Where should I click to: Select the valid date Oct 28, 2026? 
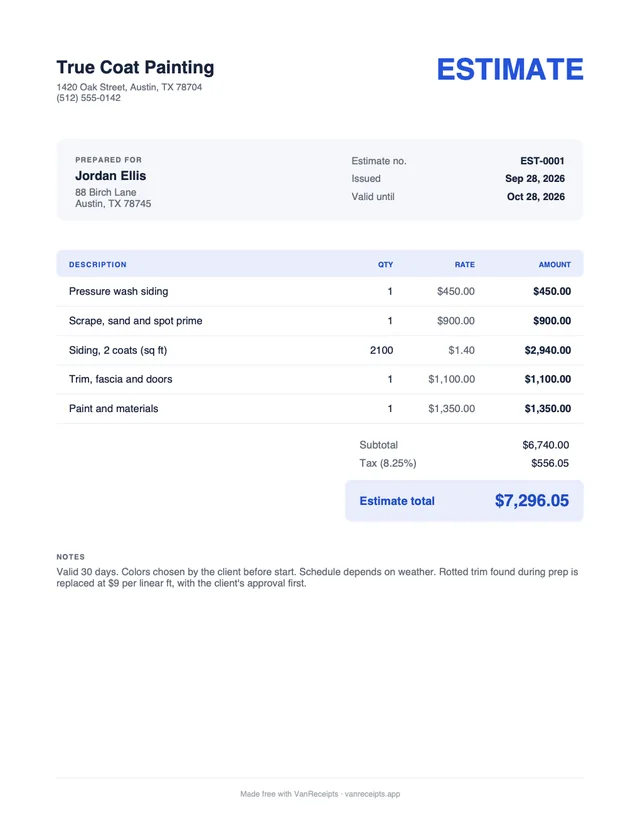click(x=536, y=196)
